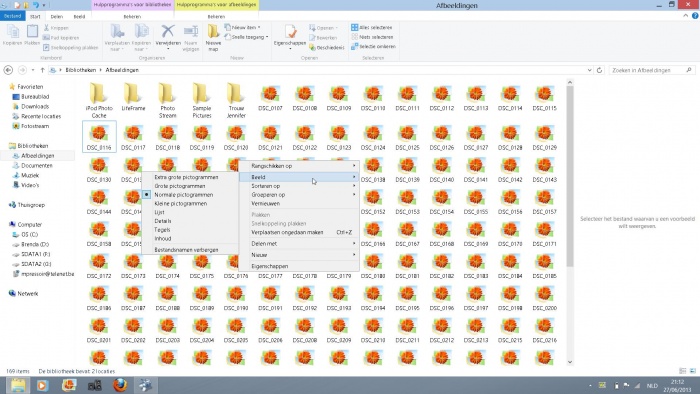The image size is (700, 394).
Task: Open the address bar history dropdown
Action: (x=589, y=70)
